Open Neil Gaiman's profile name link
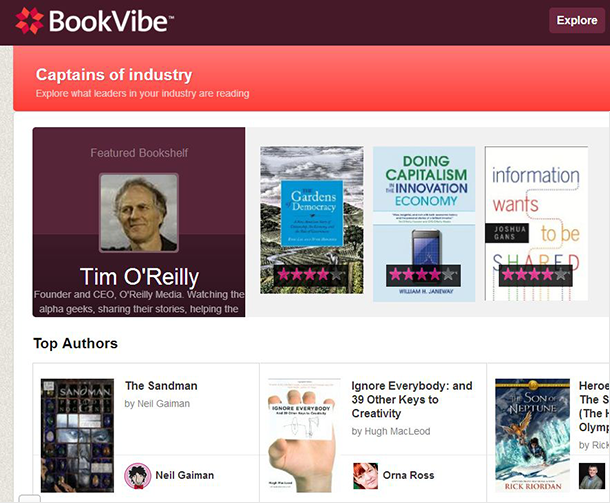This screenshot has width=610, height=503. (x=185, y=475)
